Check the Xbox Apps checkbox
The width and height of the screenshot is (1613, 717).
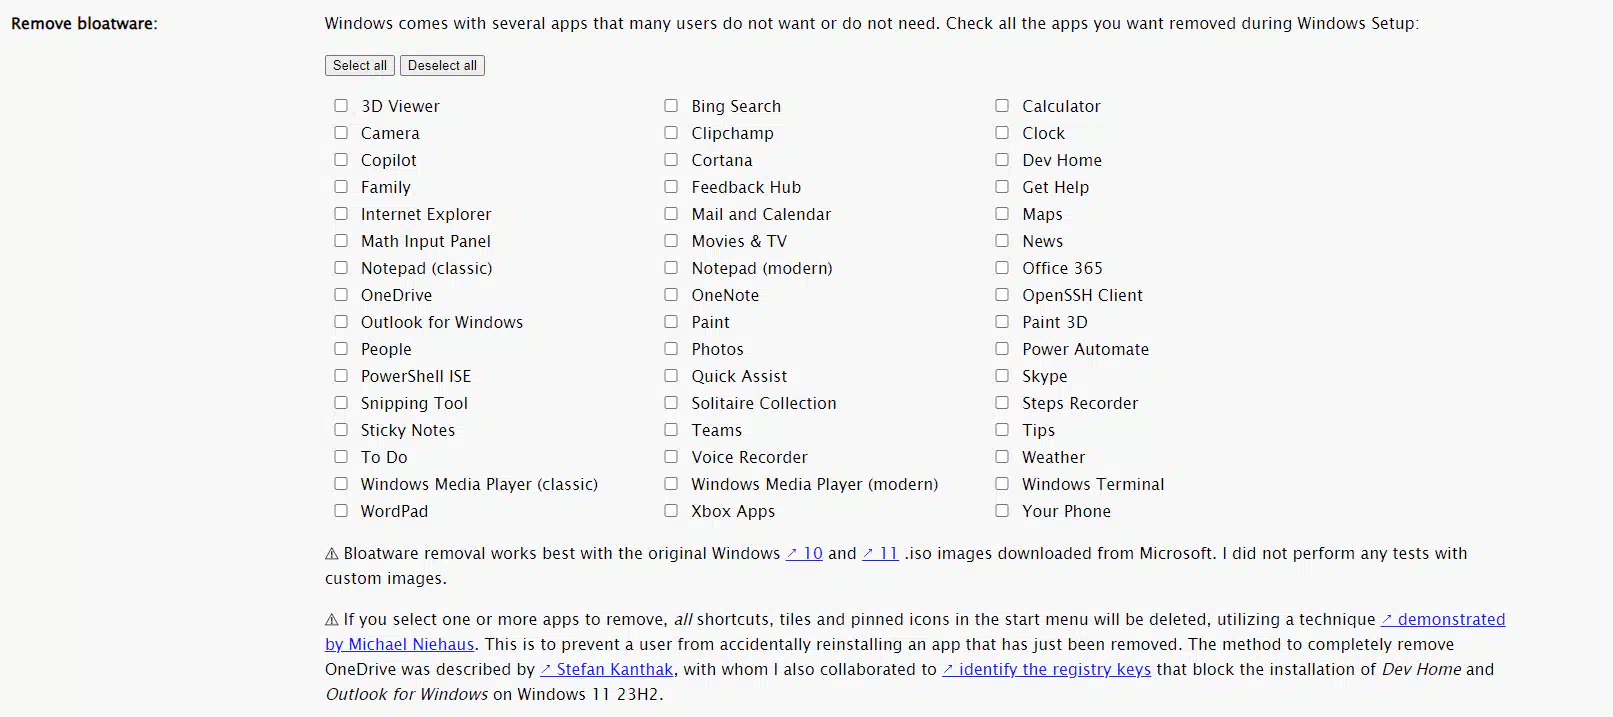point(671,510)
